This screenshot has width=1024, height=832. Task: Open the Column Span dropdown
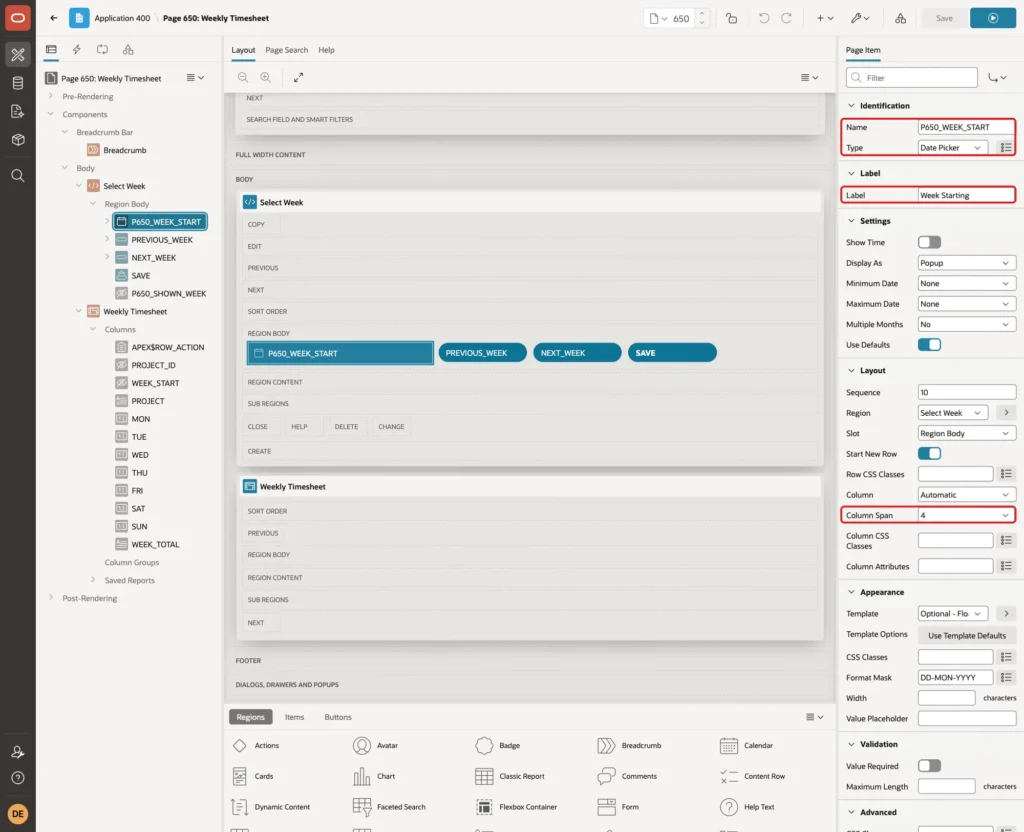[x=967, y=515]
